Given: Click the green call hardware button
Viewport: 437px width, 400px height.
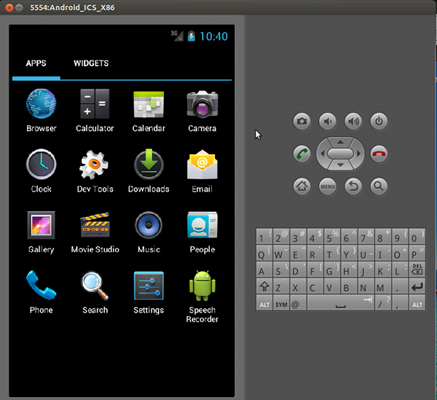Looking at the screenshot, I should [302, 154].
